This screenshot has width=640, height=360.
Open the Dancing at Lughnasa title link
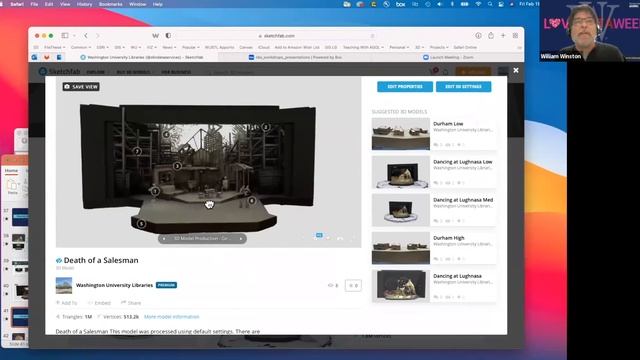tap(457, 276)
